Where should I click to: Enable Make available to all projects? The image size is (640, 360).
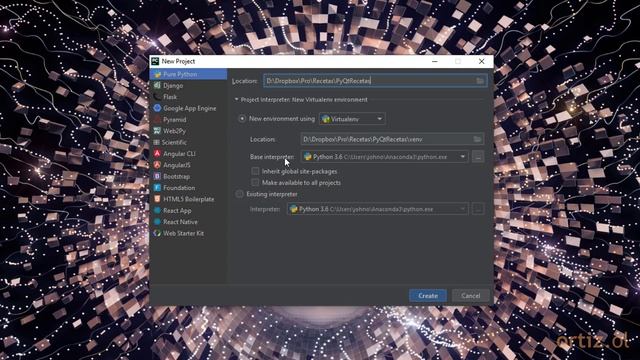pos(255,182)
